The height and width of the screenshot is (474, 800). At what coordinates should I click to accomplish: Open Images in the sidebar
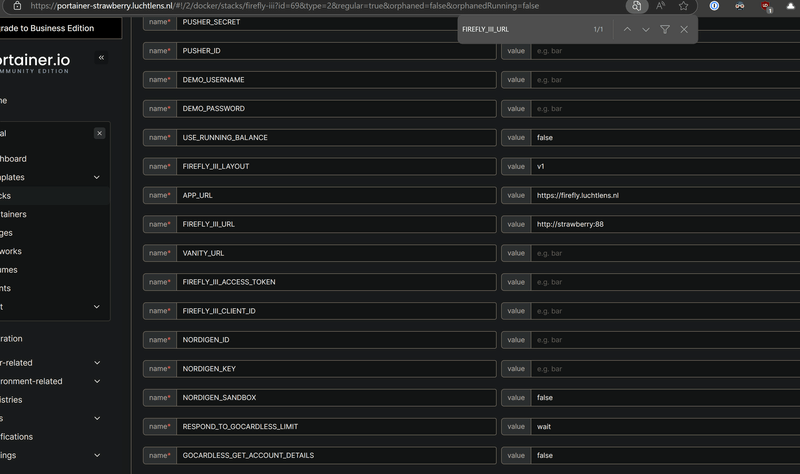coord(7,233)
